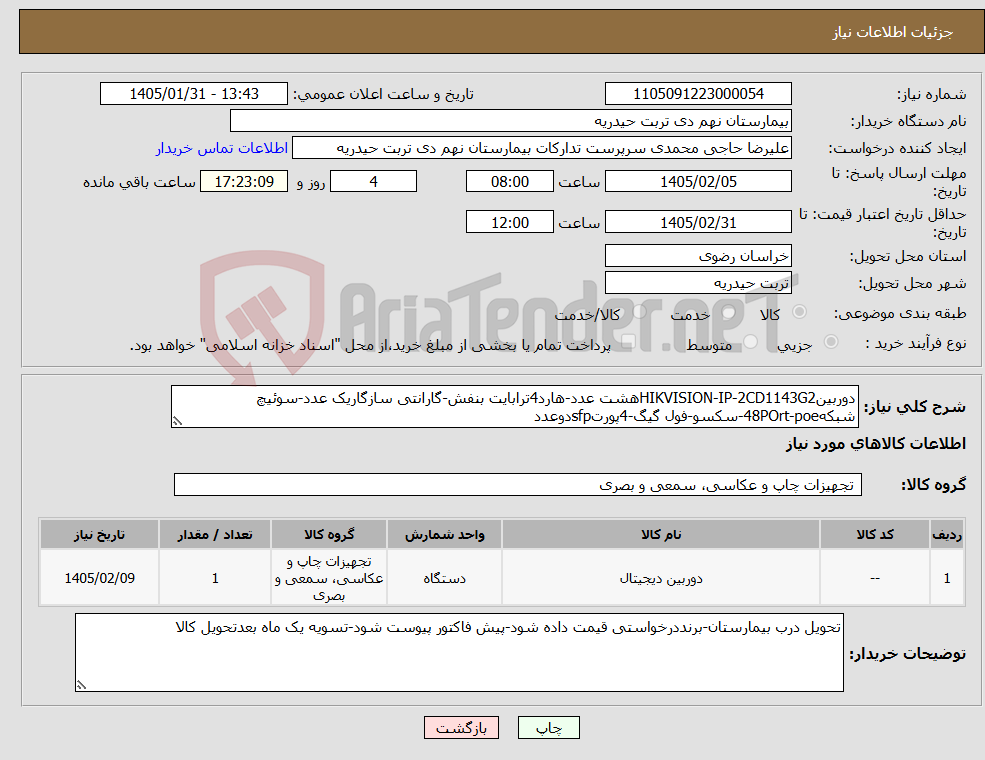Select the جزیی purchase type radio
Viewport: 985px width, 760px height.
pyautogui.click(x=830, y=341)
